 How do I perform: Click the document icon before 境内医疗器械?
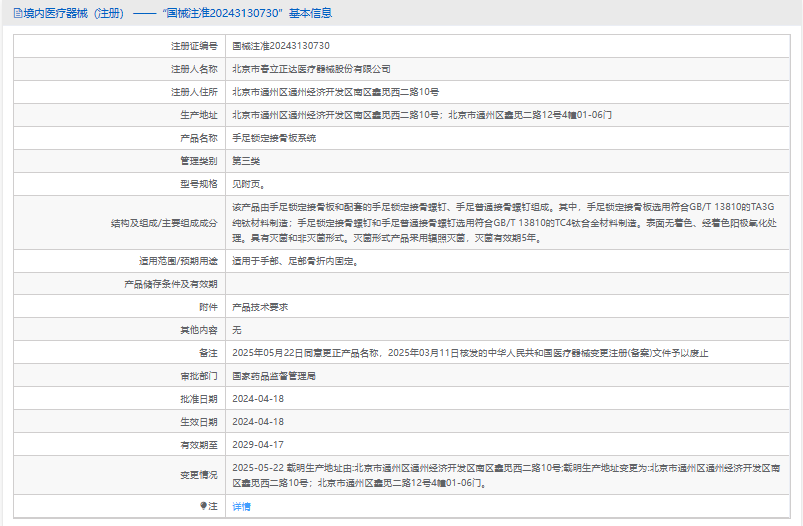coord(18,13)
